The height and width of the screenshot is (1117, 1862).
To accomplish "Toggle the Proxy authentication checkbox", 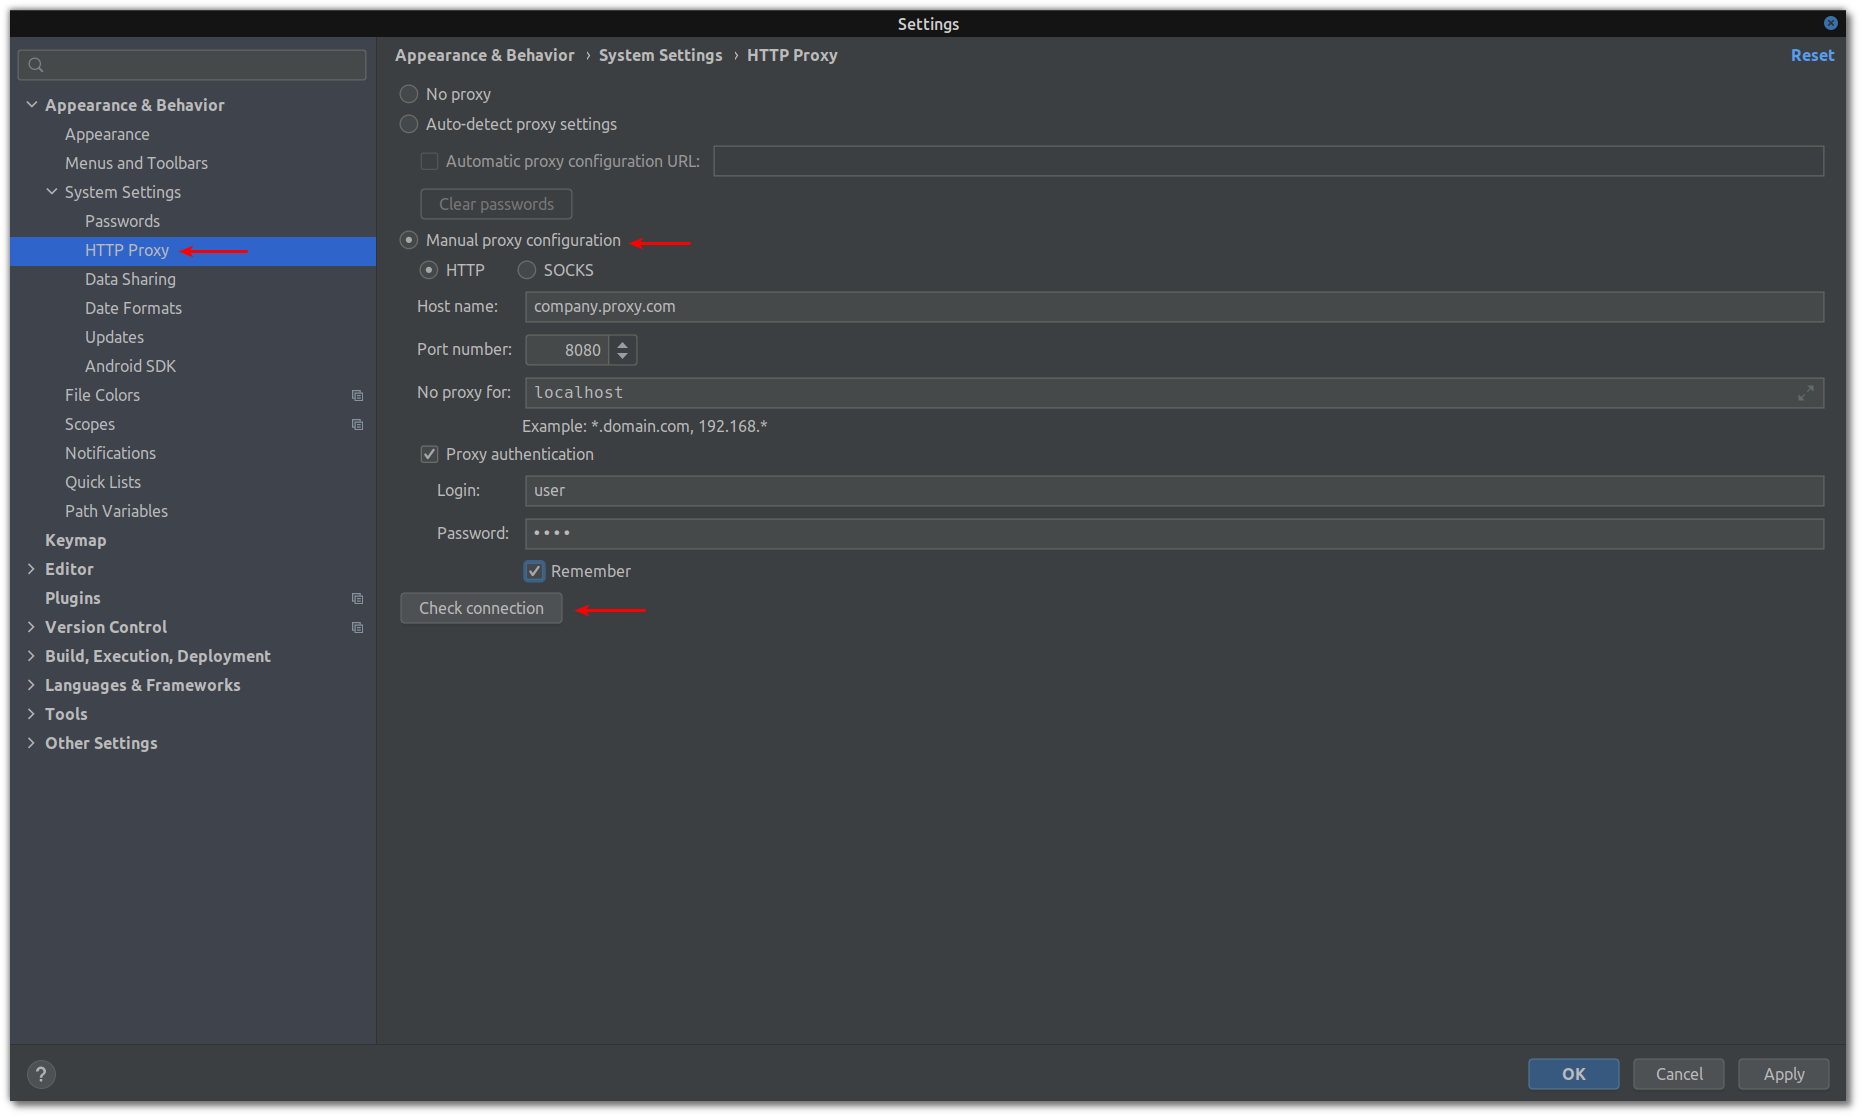I will point(429,454).
